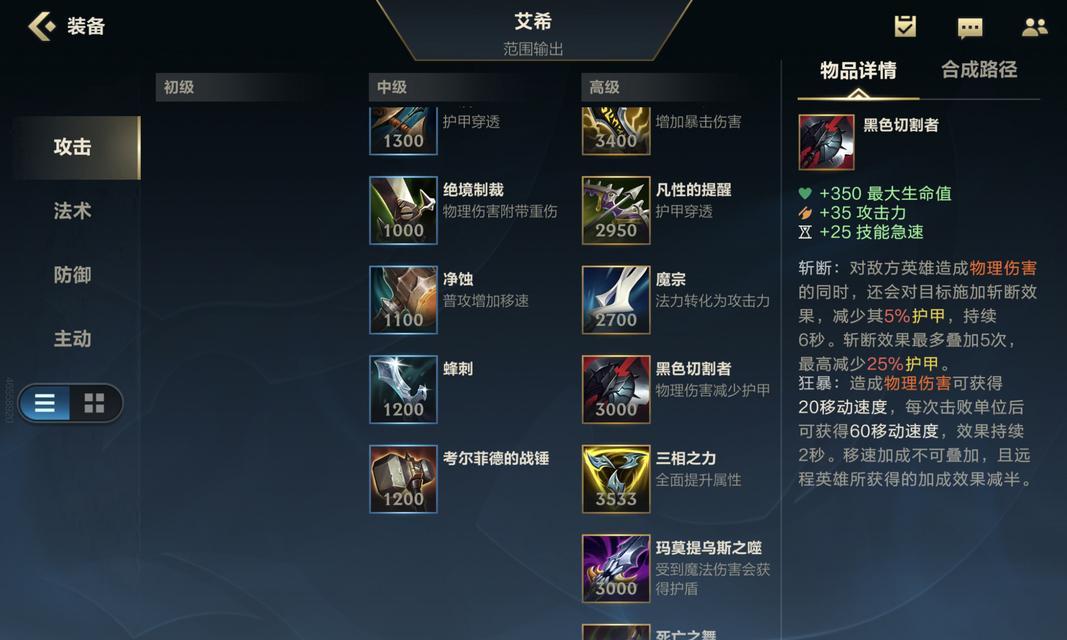Screen dimensions: 1067x640
Task: Open the chat bubble icon
Action: click(970, 27)
